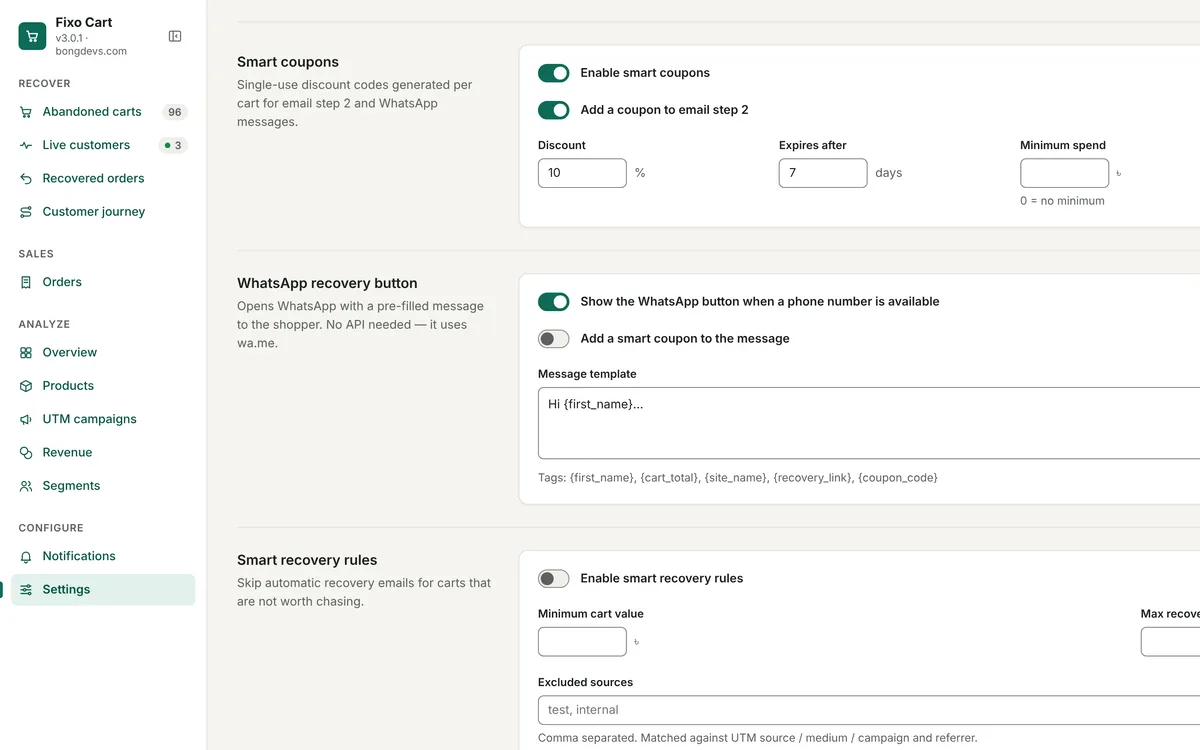Click the Live customers pulse icon
The height and width of the screenshot is (750, 1200).
tap(26, 145)
